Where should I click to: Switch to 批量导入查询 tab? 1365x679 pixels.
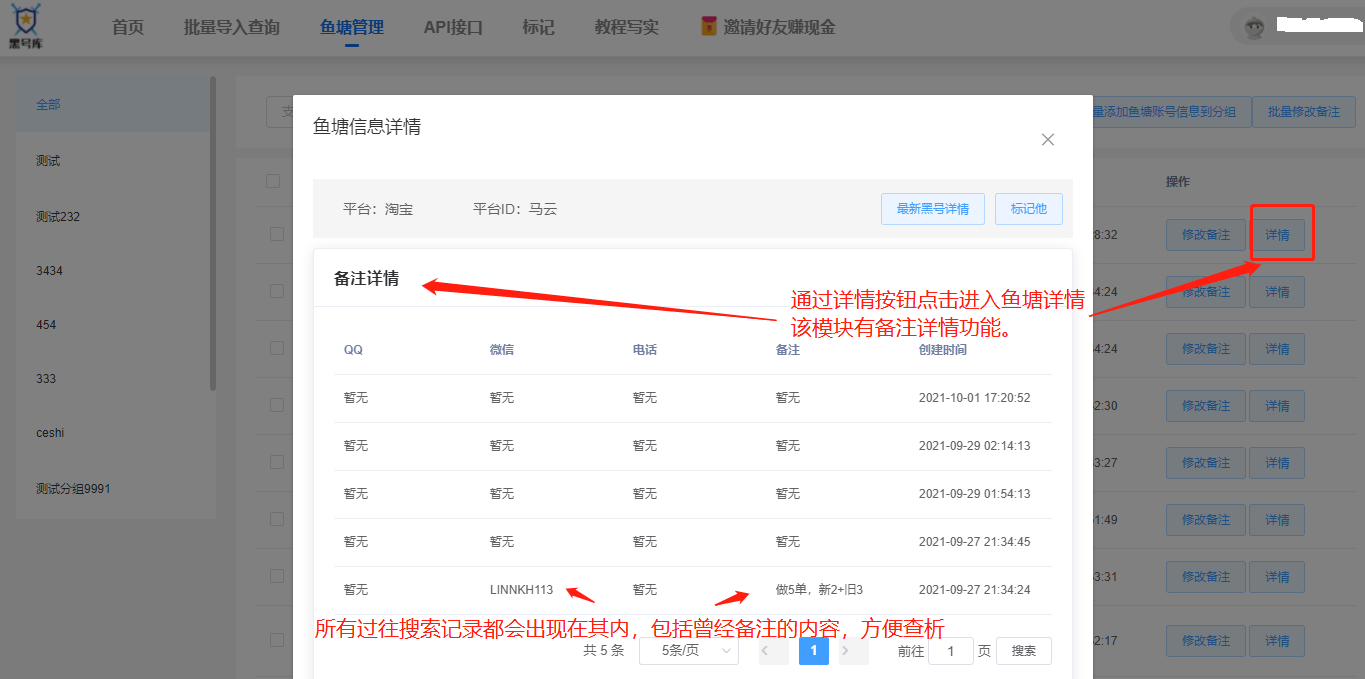coord(231,27)
